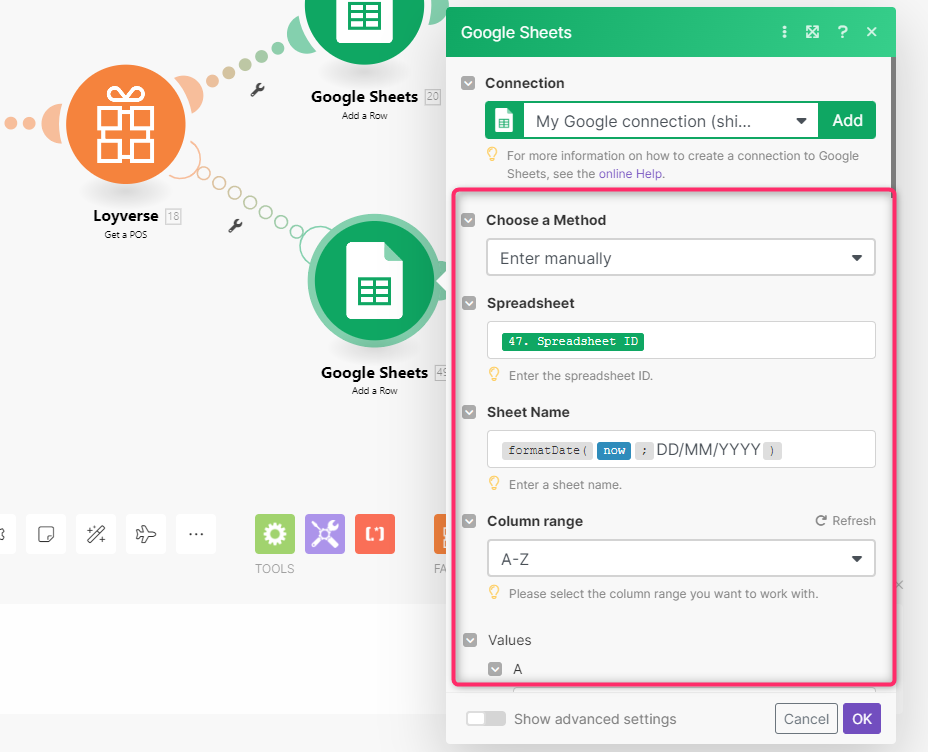Click the airplane explain flow icon

click(146, 534)
